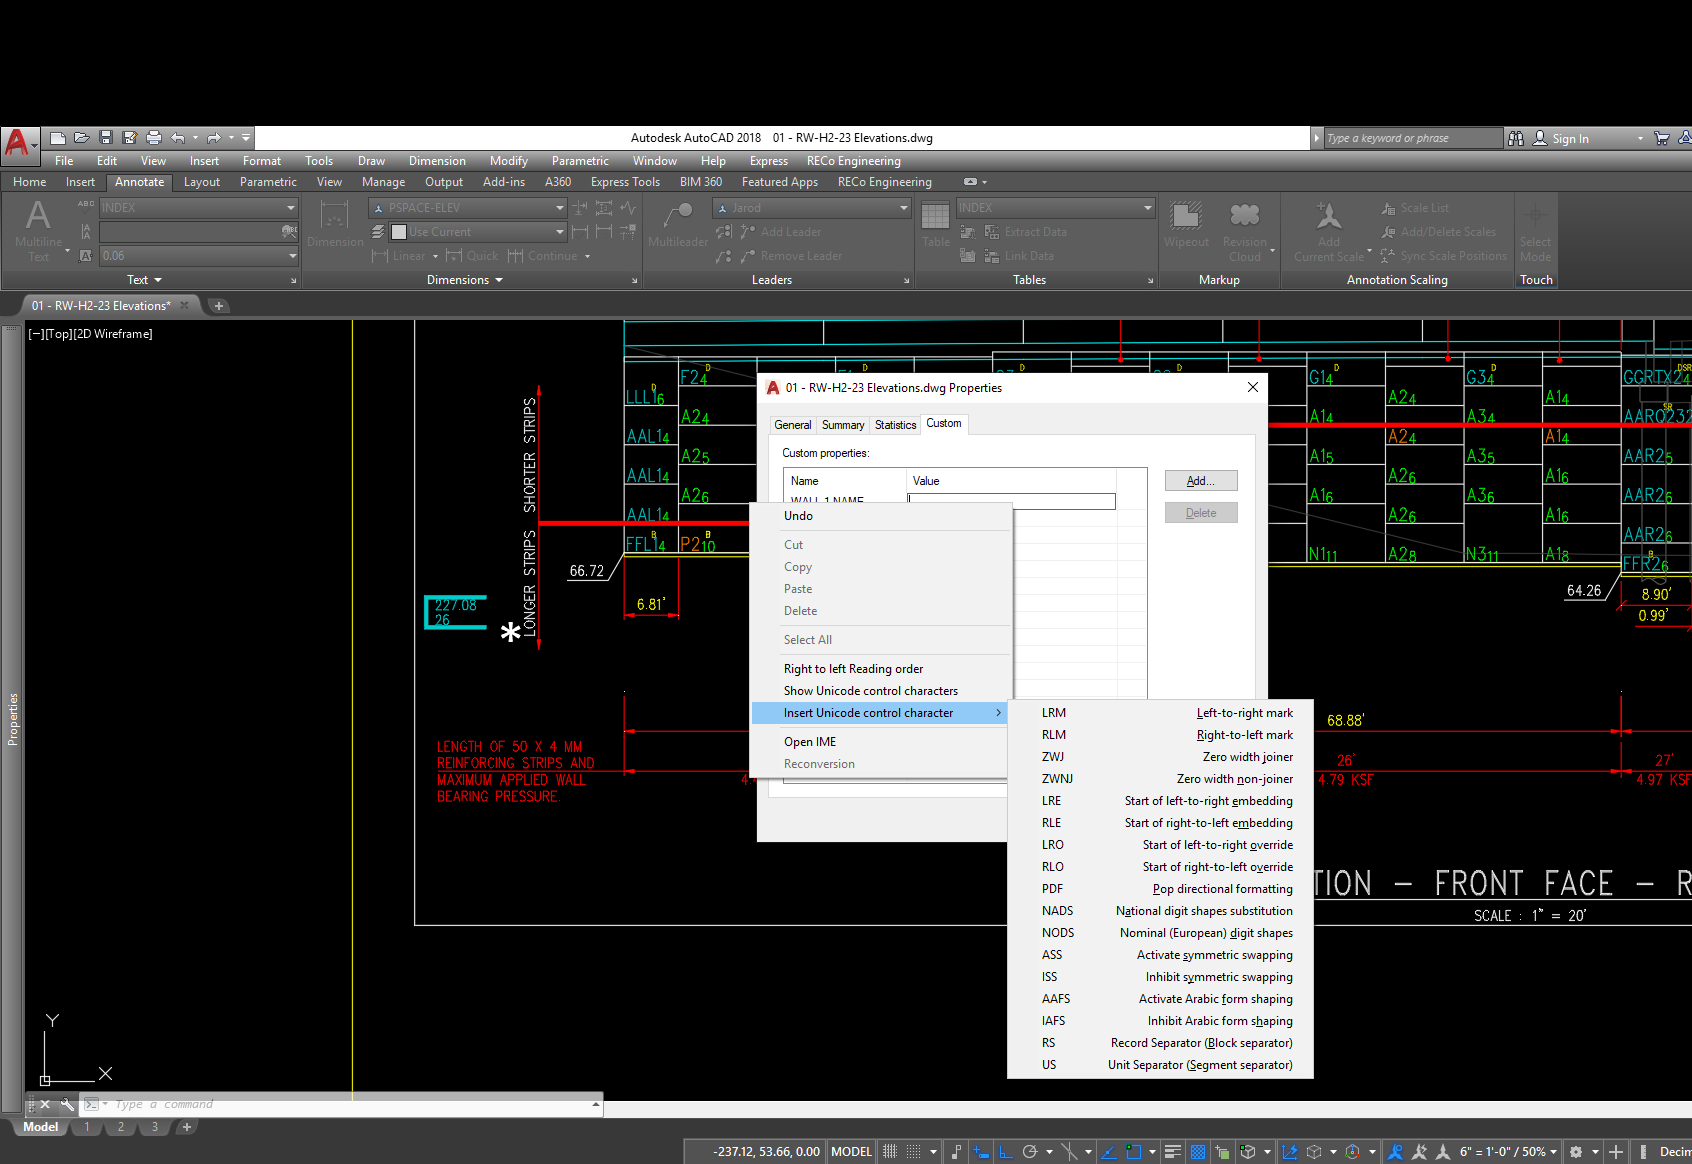
Task: Expand the Dimensions panel
Action: point(634,280)
